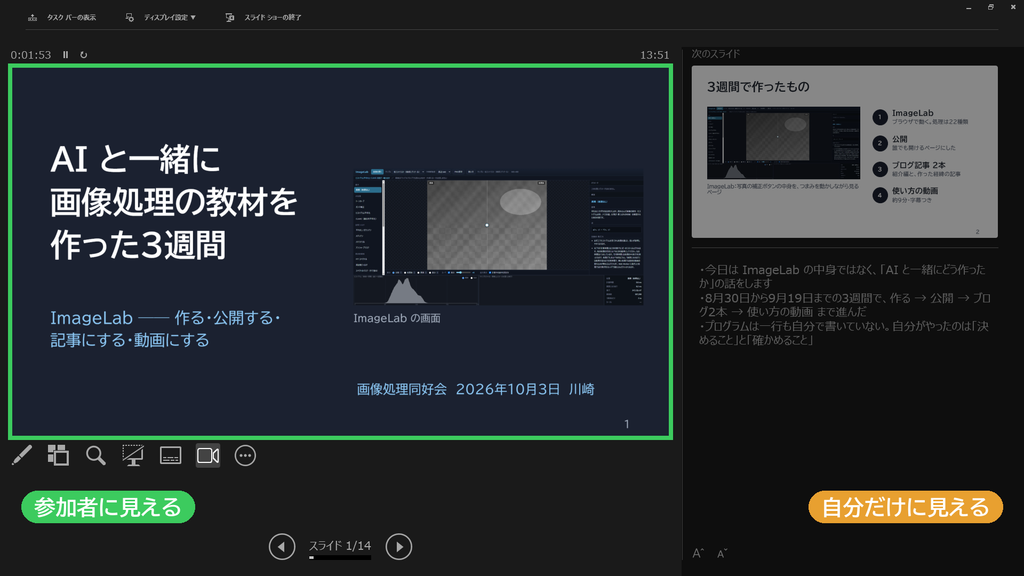Open more slide show options
Viewport: 1024px width, 576px height.
click(245, 455)
